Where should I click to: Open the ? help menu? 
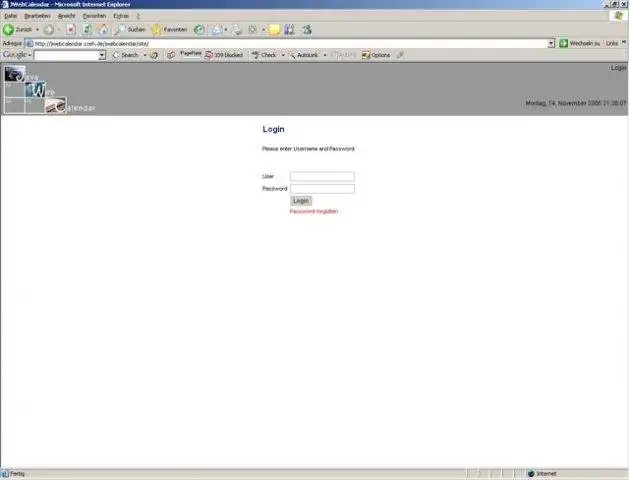138,16
